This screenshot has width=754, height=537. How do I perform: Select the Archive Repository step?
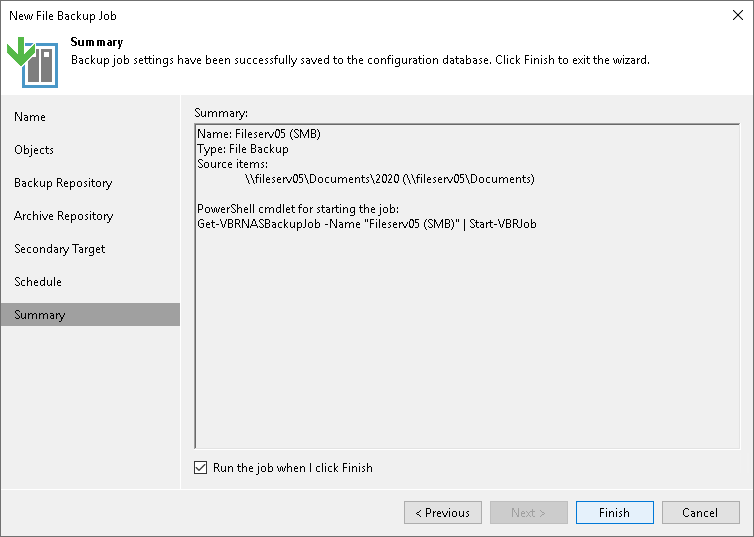point(63,216)
